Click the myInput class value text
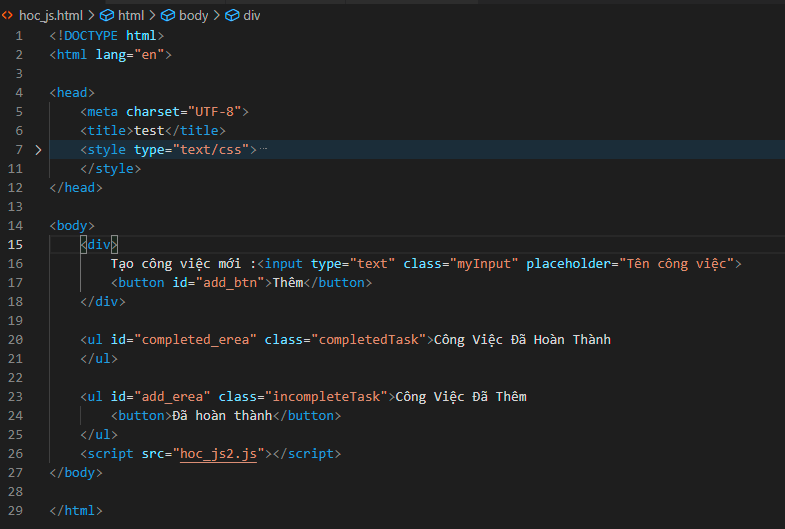 coord(484,264)
